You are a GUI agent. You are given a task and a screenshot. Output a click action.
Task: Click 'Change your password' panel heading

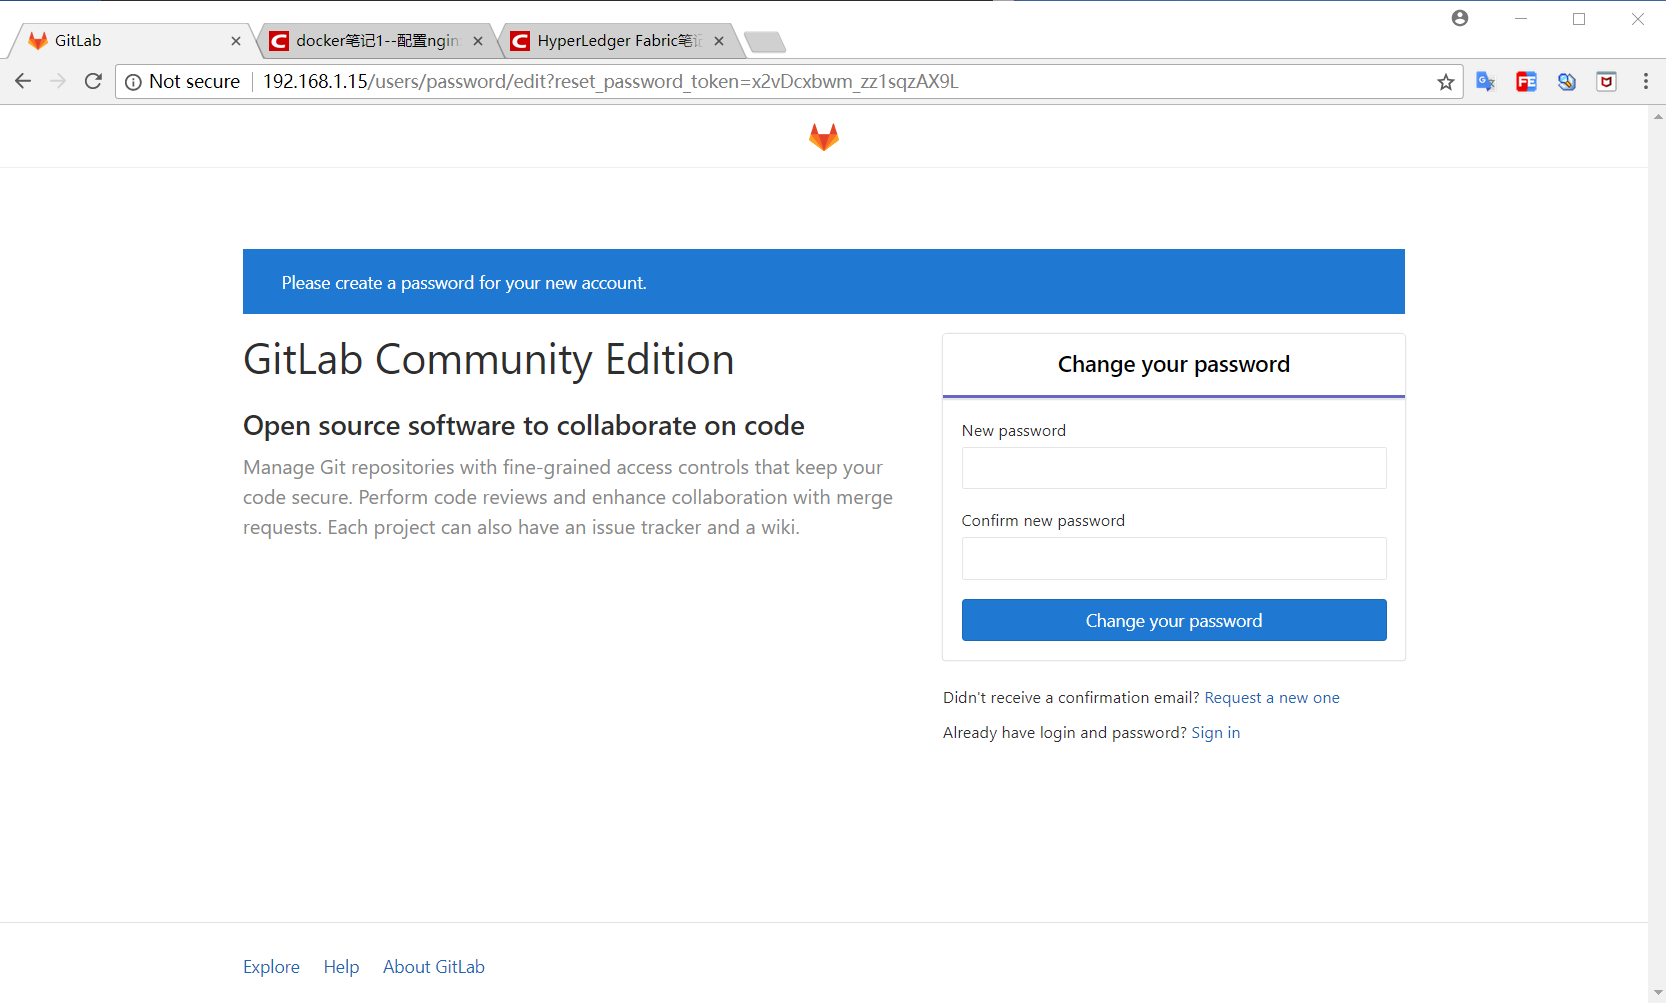(1174, 364)
